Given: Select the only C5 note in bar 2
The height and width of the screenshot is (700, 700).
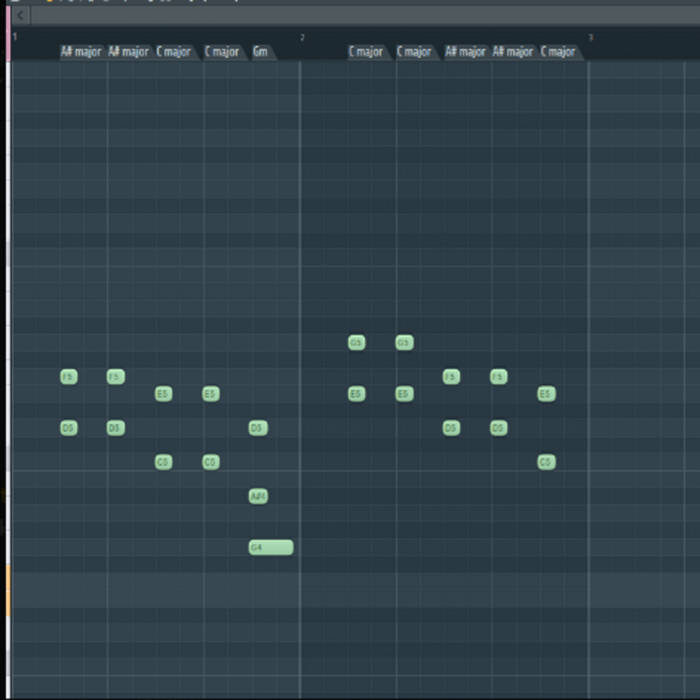Looking at the screenshot, I should click(x=546, y=462).
